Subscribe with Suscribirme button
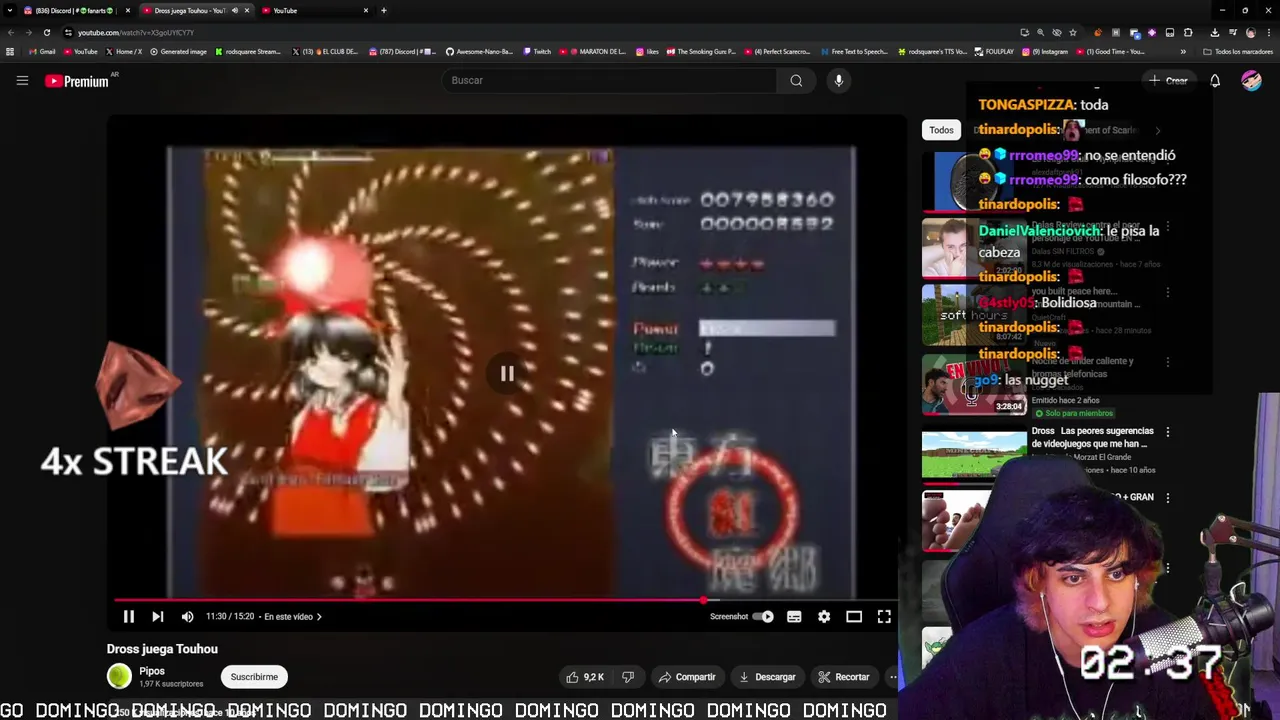The height and width of the screenshot is (720, 1280). (x=254, y=677)
